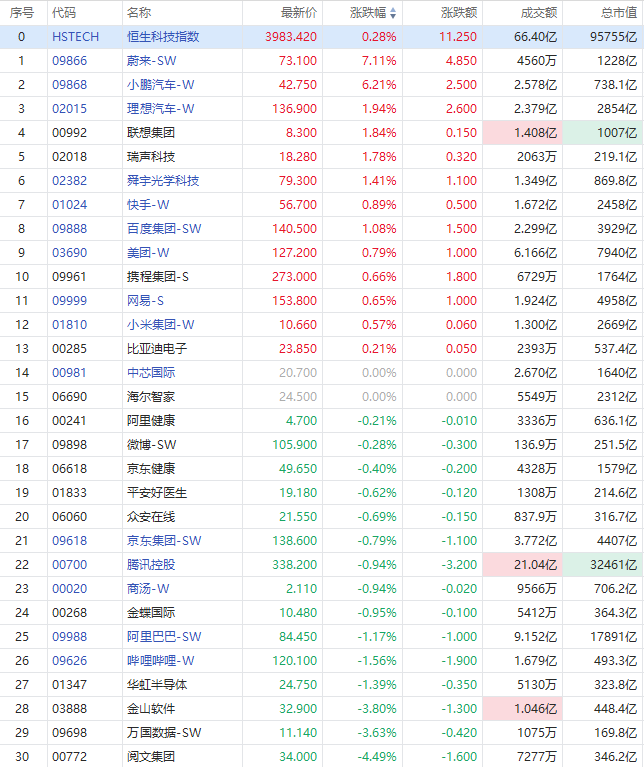The height and width of the screenshot is (767, 644).
Task: Sort by 涨跌幅 using the sort arrows
Action: pos(393,13)
